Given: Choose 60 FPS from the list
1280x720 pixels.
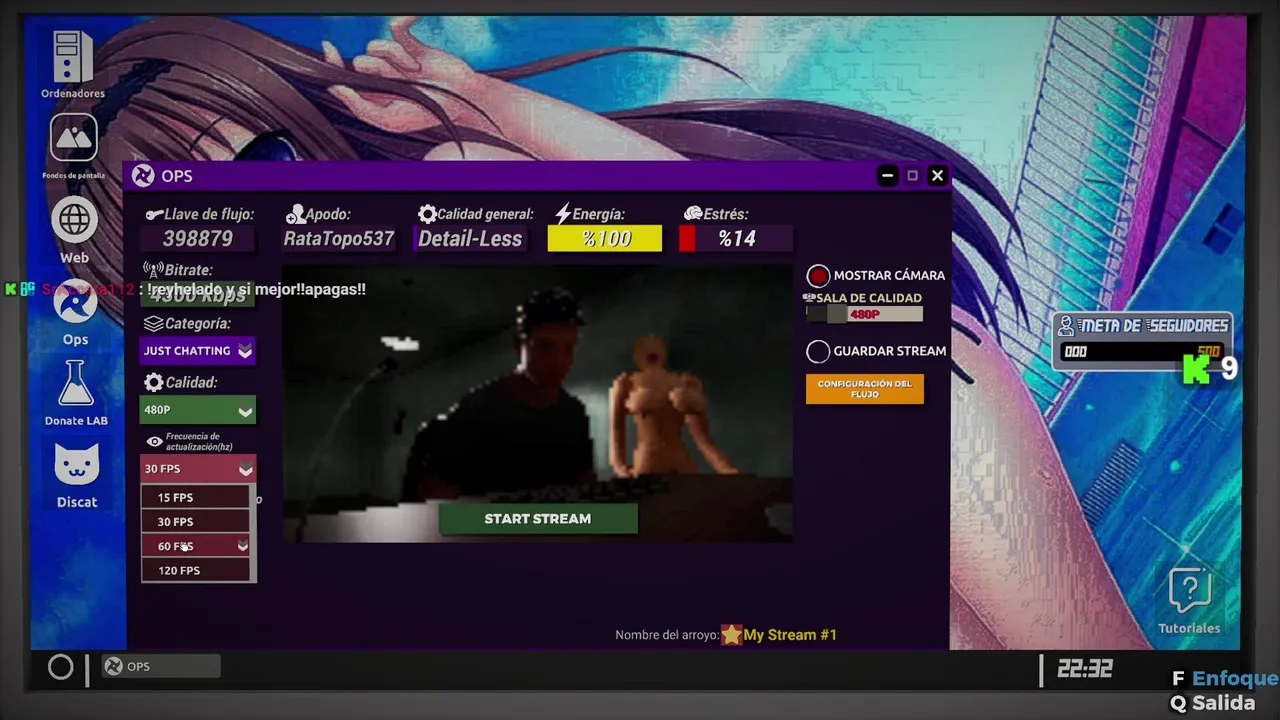Looking at the screenshot, I should coord(196,546).
